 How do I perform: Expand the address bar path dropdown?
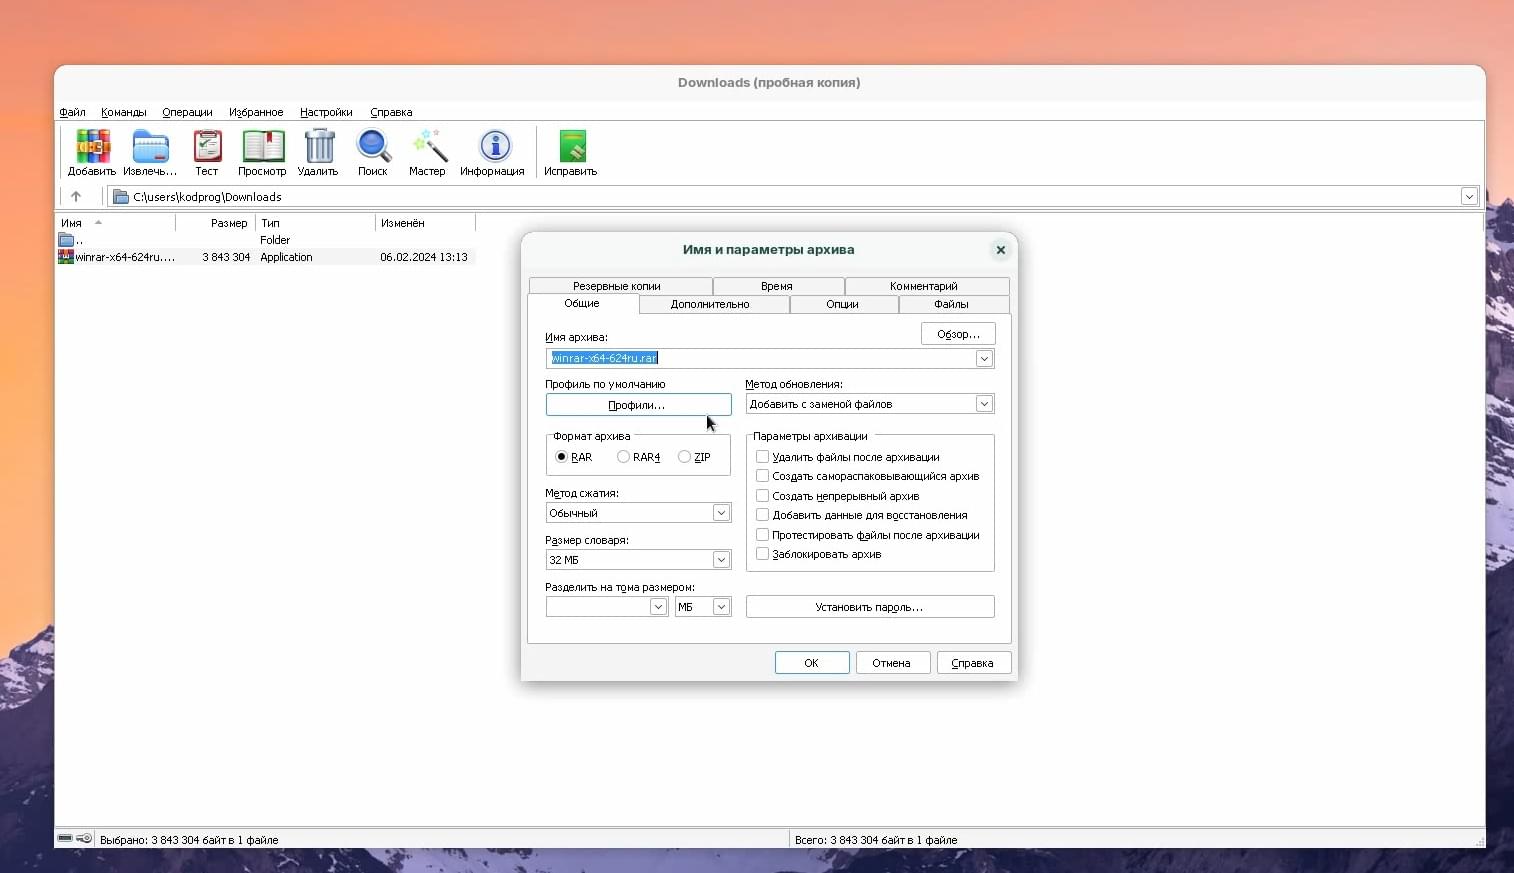coord(1469,196)
